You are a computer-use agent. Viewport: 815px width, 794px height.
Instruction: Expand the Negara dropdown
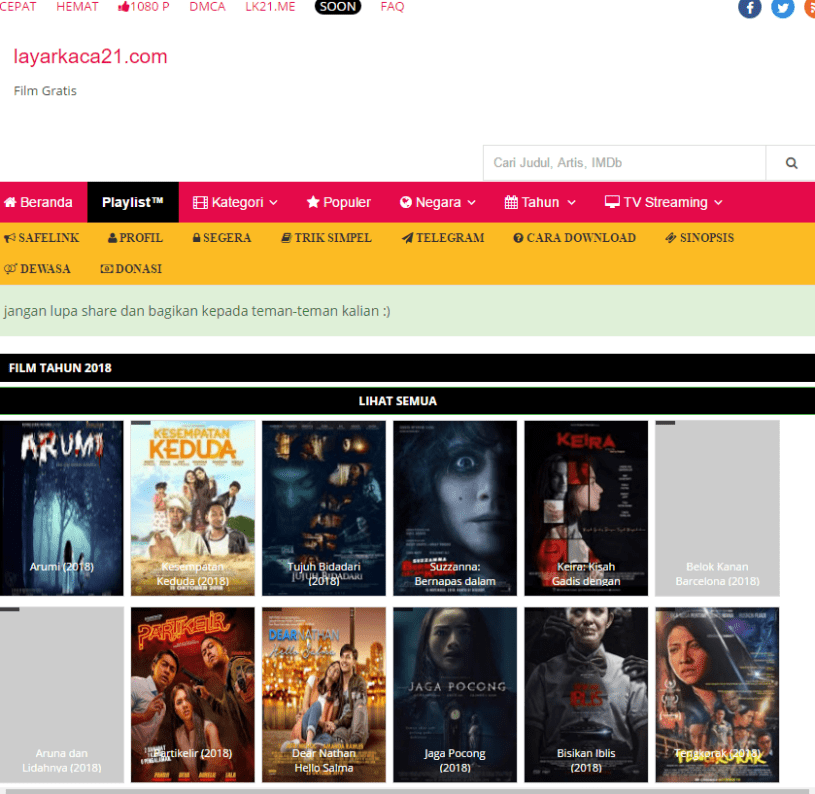coord(438,202)
